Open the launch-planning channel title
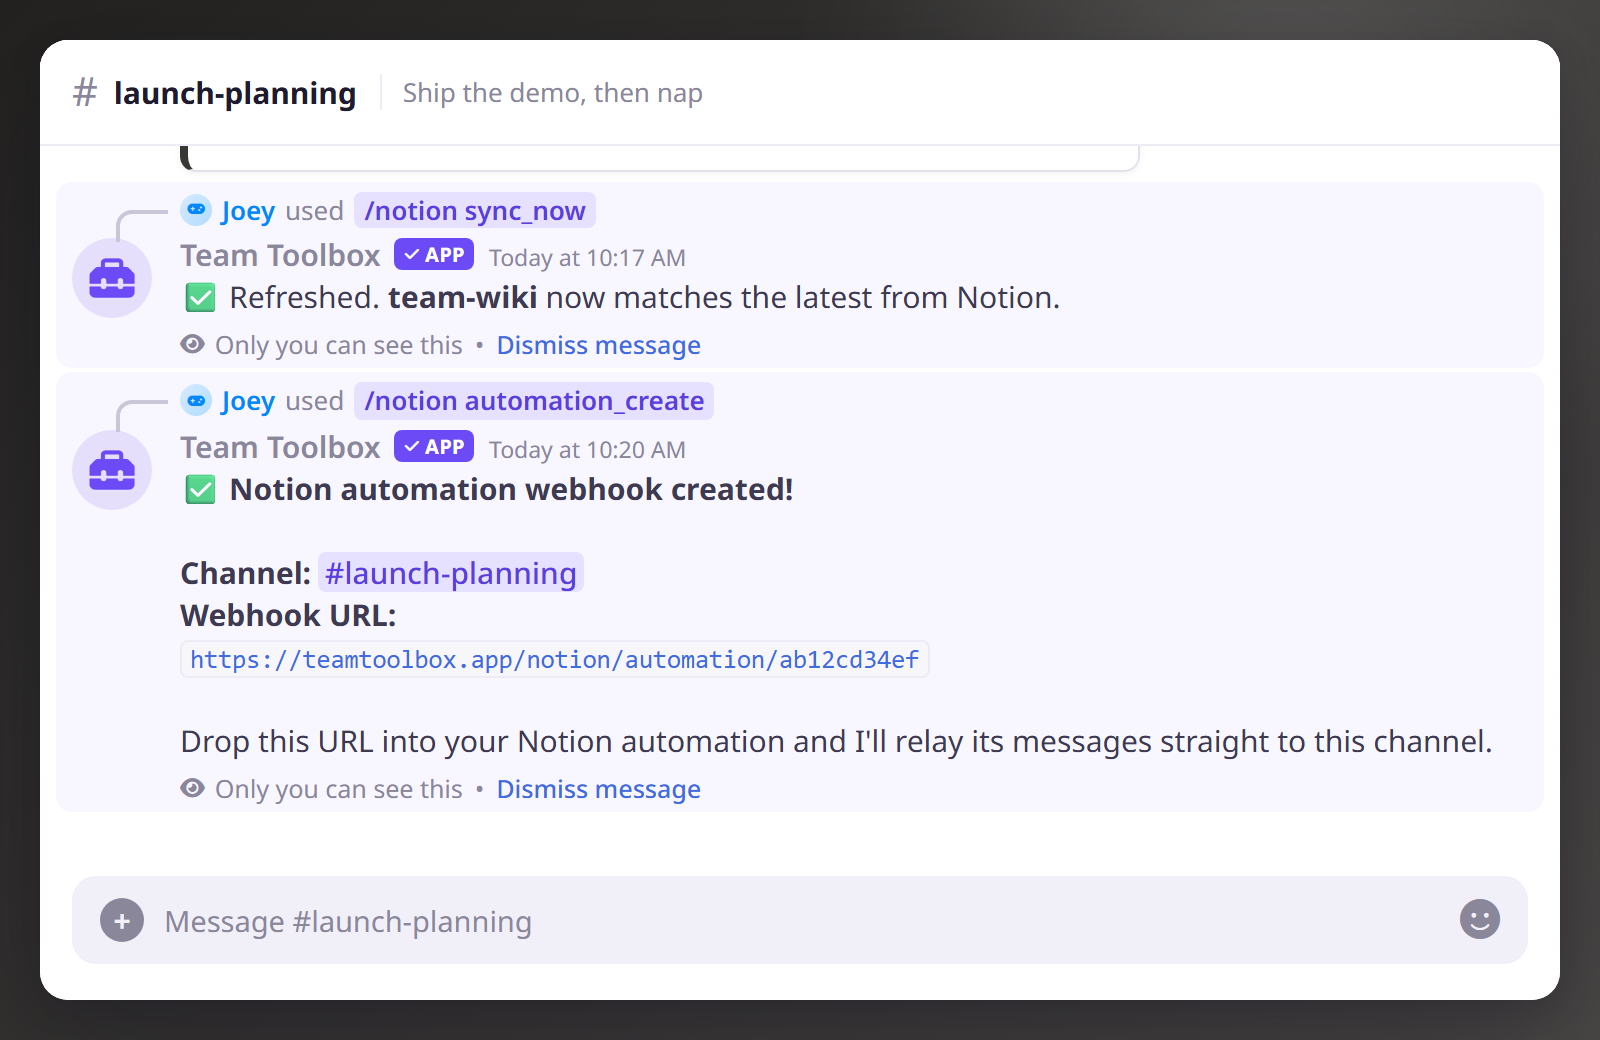Screen dimensions: 1600x1040 point(235,93)
